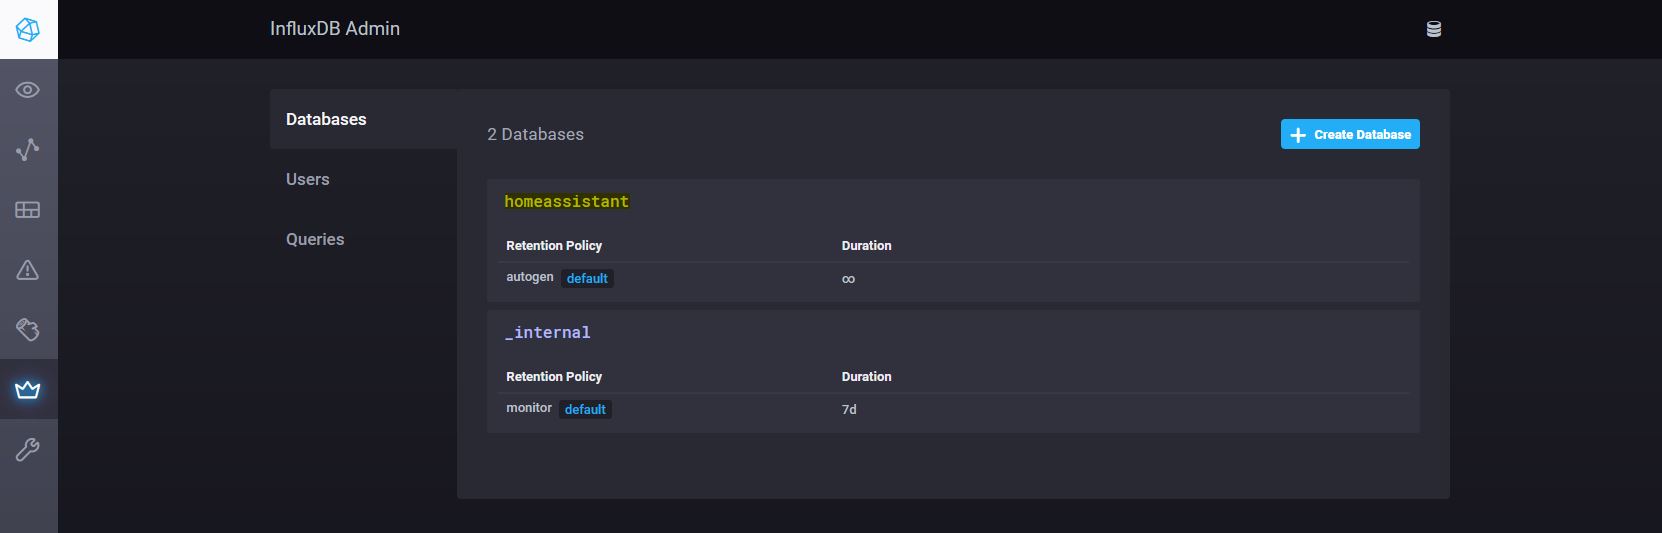1662x533 pixels.
Task: Select the _internal database name
Action: coord(547,332)
